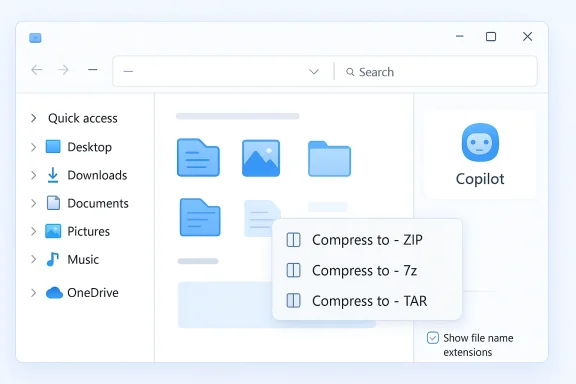Select the document folder in top row
576x384 pixels.
(x=198, y=158)
